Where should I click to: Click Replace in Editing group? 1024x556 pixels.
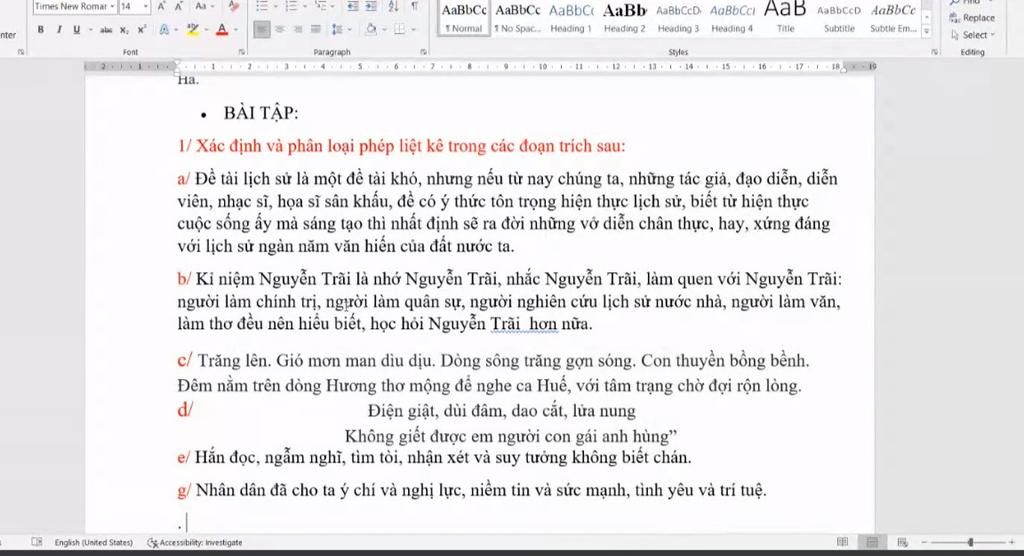(972, 18)
